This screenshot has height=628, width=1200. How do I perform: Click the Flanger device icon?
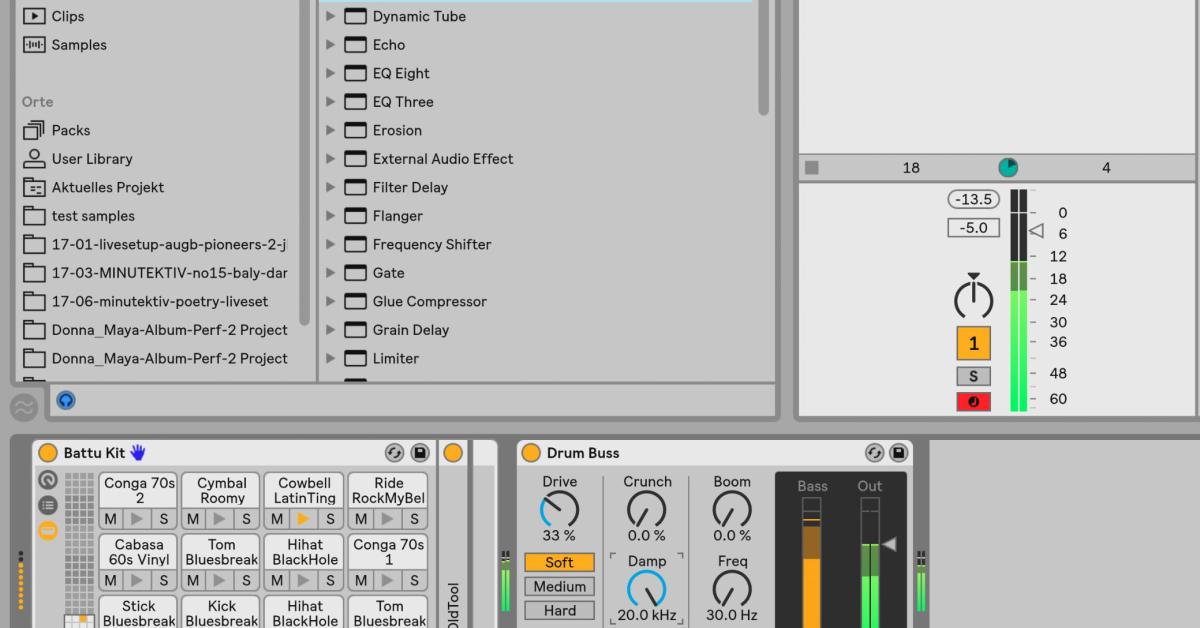(355, 216)
